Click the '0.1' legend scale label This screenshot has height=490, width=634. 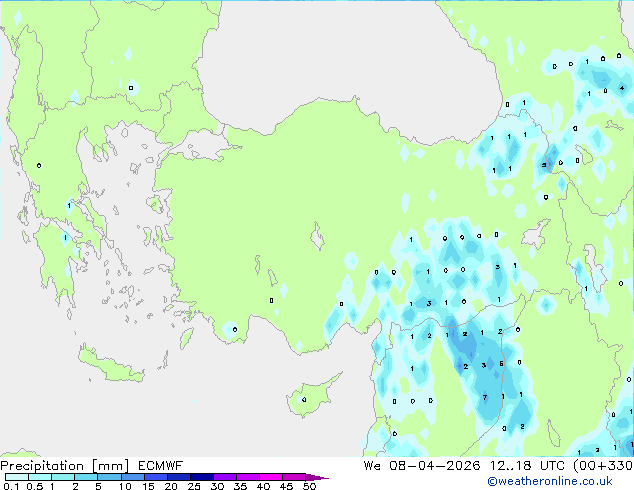(11, 486)
